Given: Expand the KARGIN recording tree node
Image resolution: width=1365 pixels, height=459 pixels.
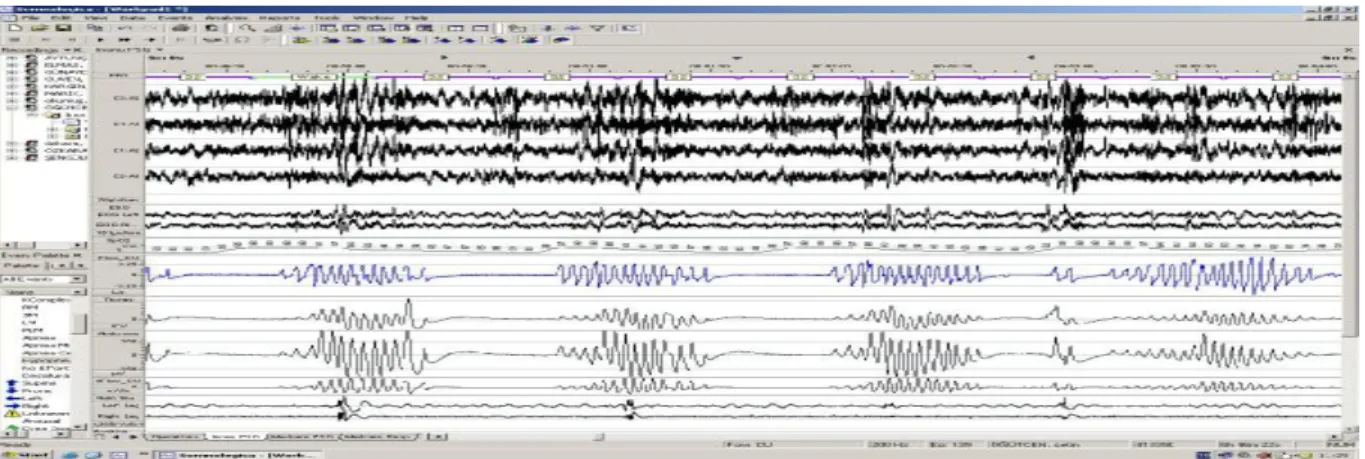Looking at the screenshot, I should pyautogui.click(x=11, y=86).
